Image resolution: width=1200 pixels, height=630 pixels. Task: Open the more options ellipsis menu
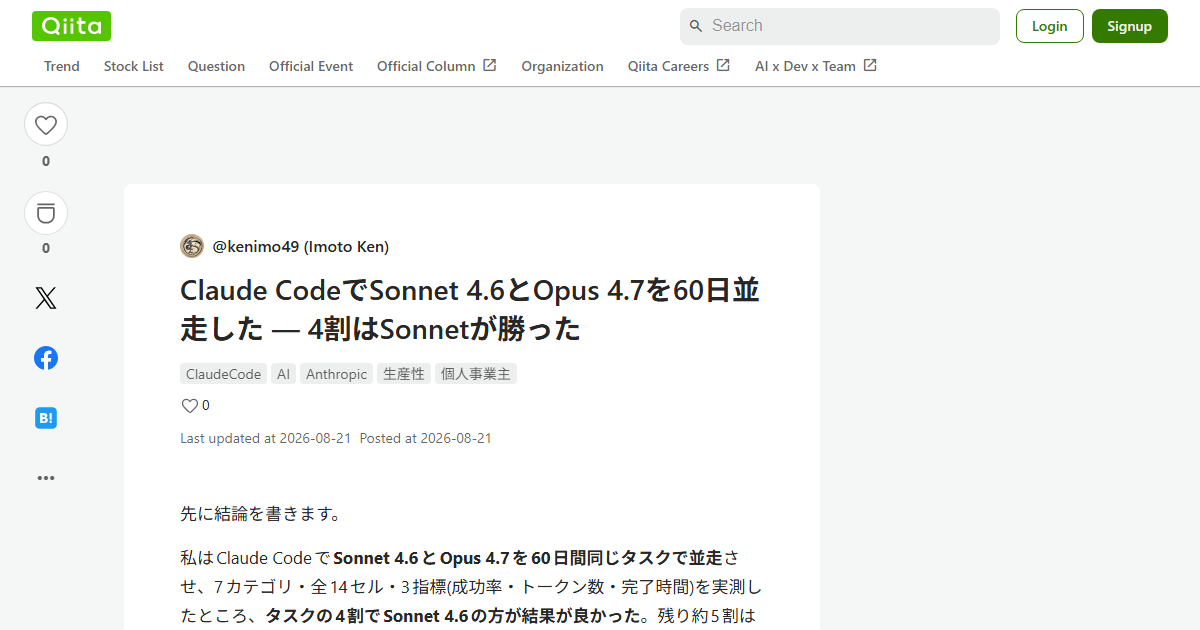coord(46,478)
